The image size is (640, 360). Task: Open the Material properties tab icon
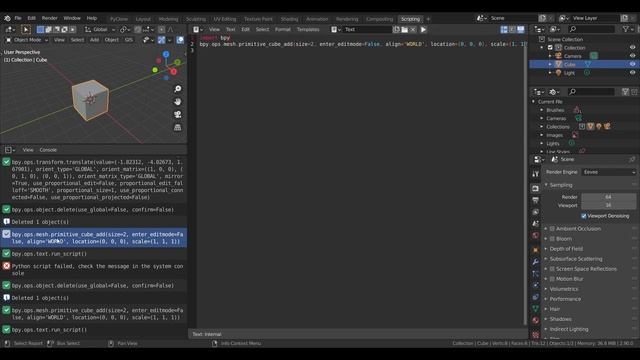(x=536, y=320)
